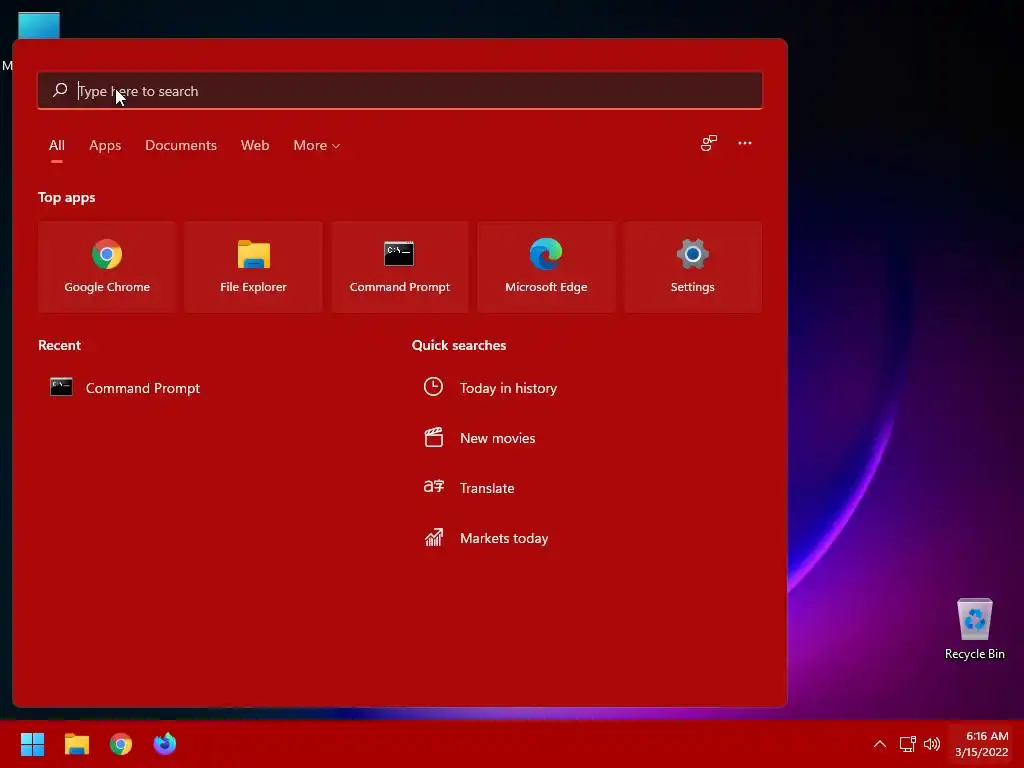The image size is (1024, 768).
Task: Switch to the Apps tab
Action: pyautogui.click(x=105, y=145)
